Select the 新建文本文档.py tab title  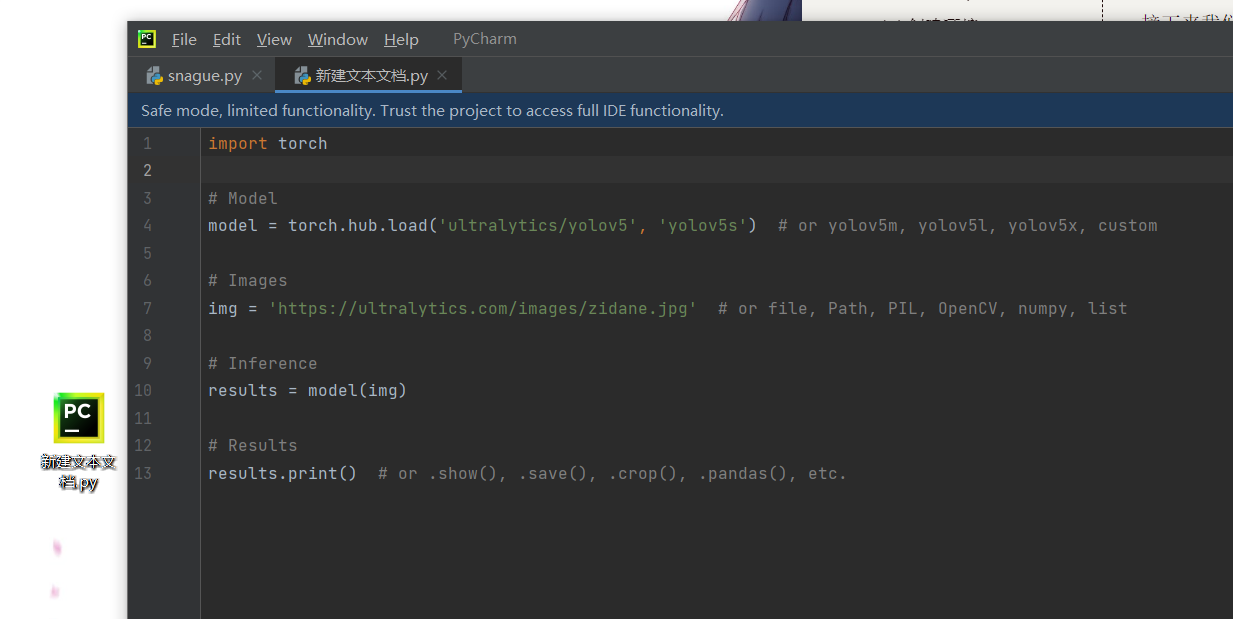coord(371,76)
